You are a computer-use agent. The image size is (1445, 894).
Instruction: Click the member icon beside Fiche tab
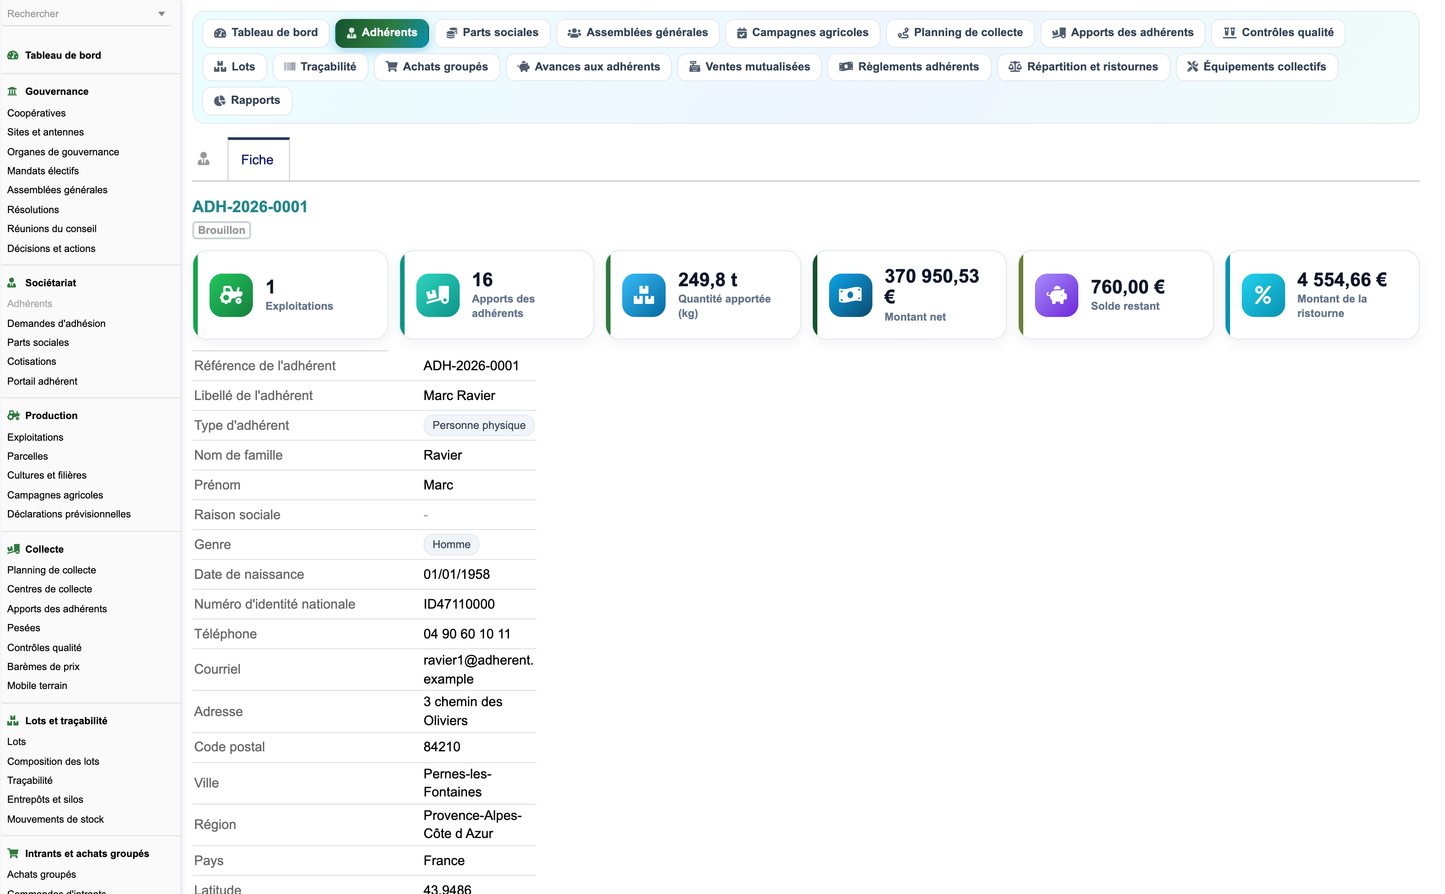pyautogui.click(x=204, y=159)
